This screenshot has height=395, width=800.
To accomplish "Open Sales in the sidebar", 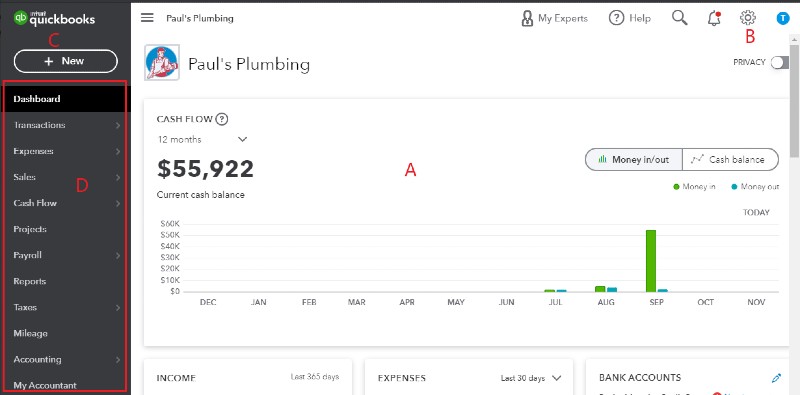I will tap(65, 177).
